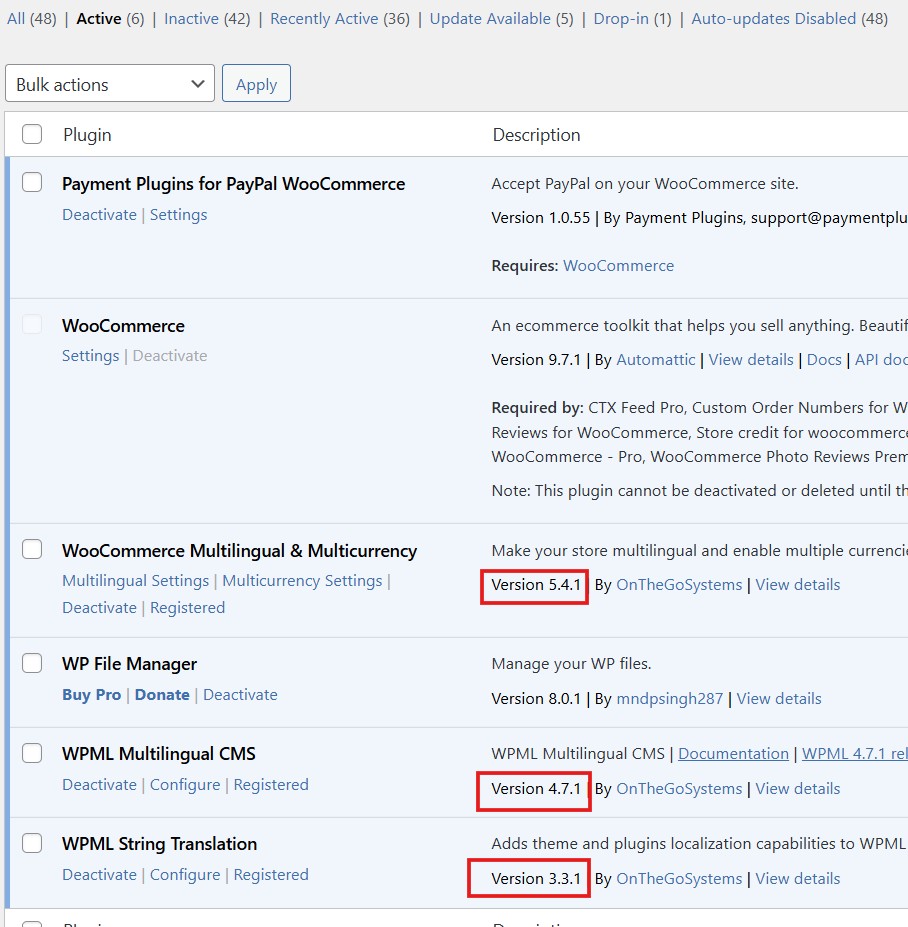Screen dimensions: 908x927
Task: Click the Version 1.0.55 text
Action: (540, 218)
